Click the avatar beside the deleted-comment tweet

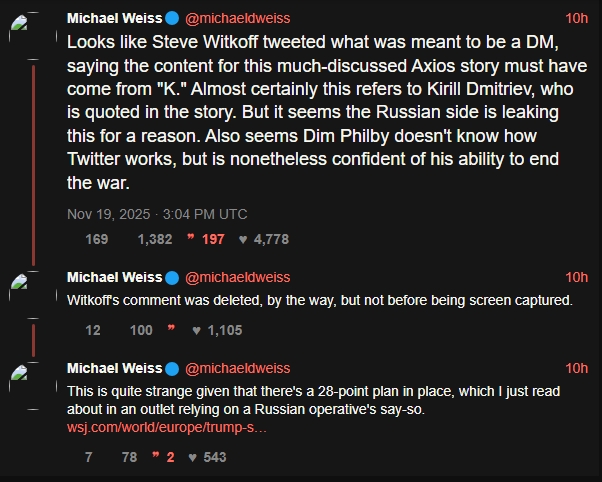pos(25,285)
